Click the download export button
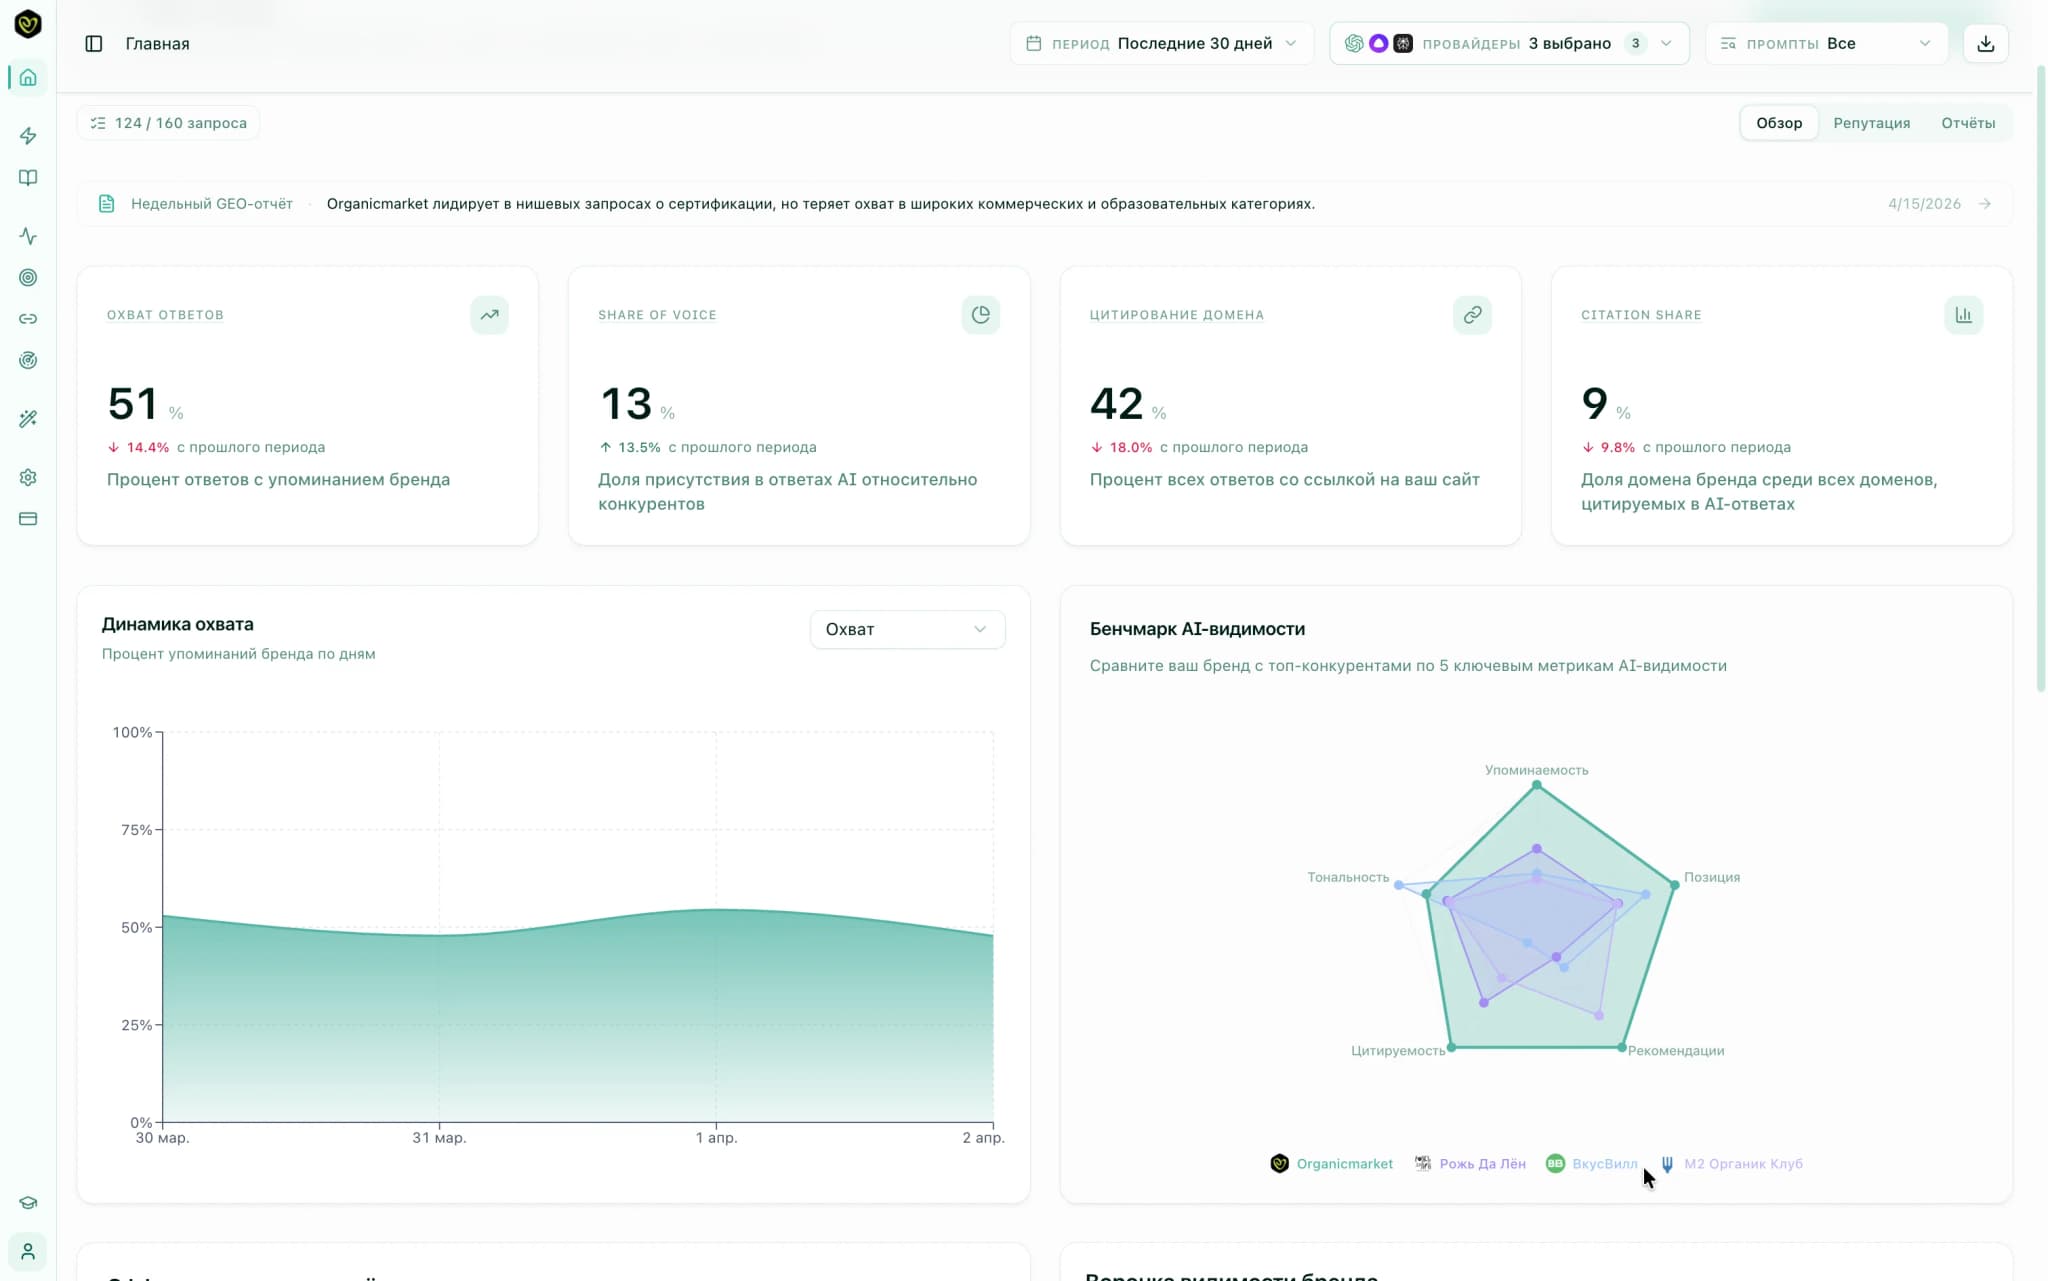 coord(1985,44)
